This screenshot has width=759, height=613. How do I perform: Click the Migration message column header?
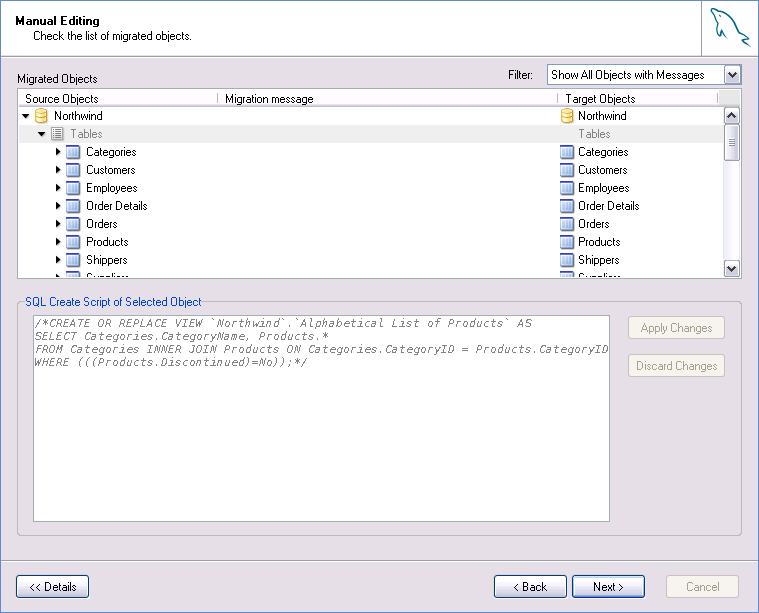click(387, 99)
